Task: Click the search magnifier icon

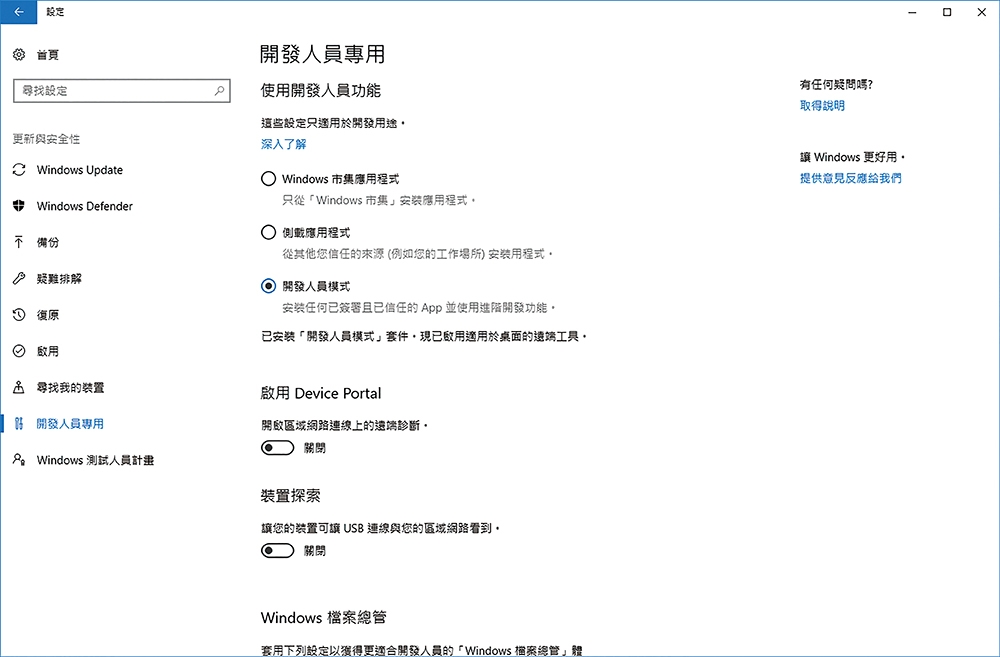Action: [219, 91]
